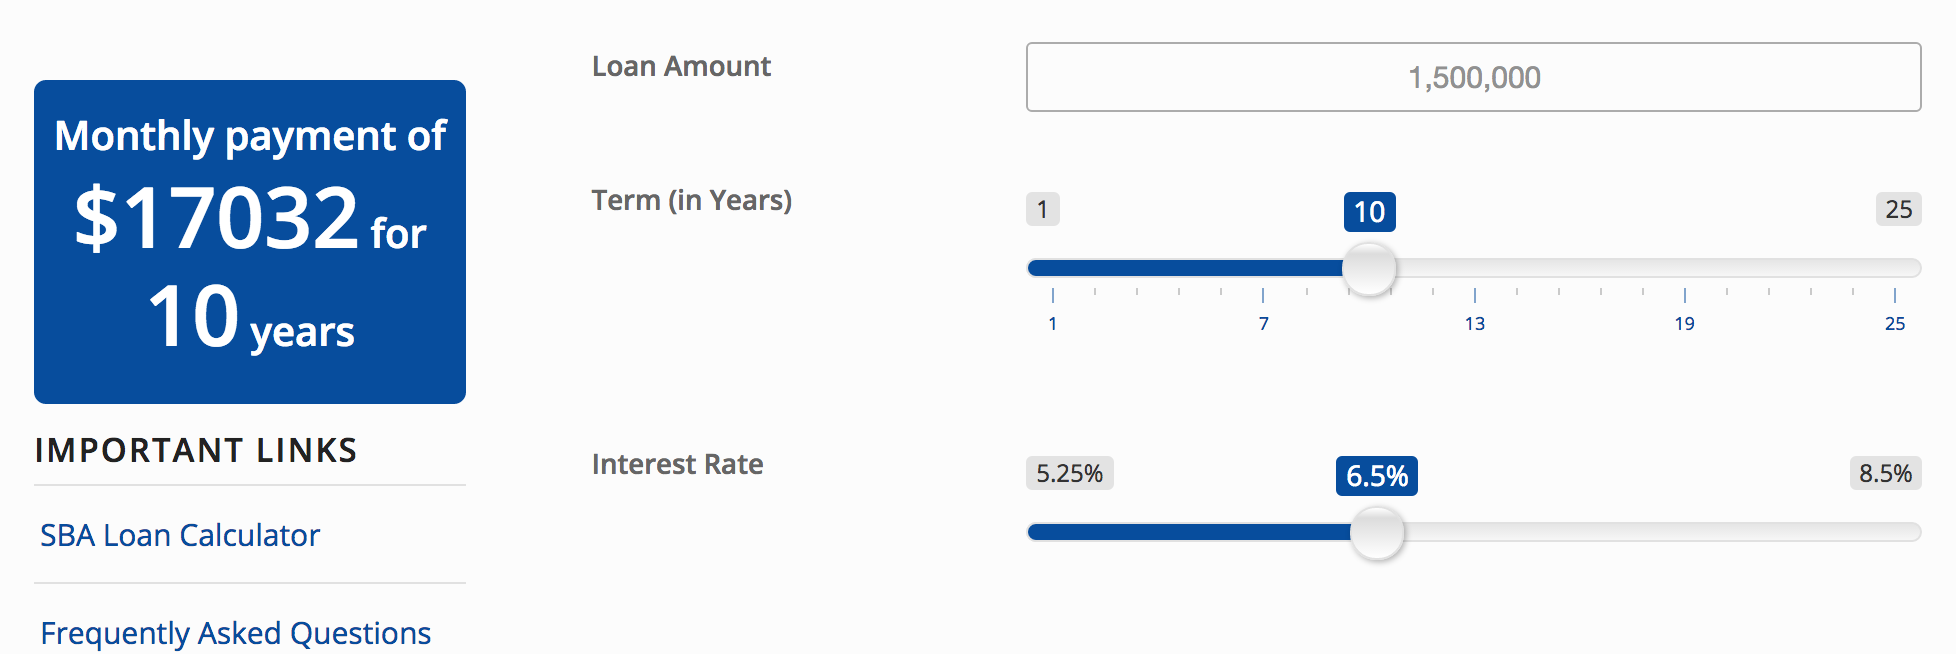
Task: Click the blue monthly payment summary box
Action: 250,242
